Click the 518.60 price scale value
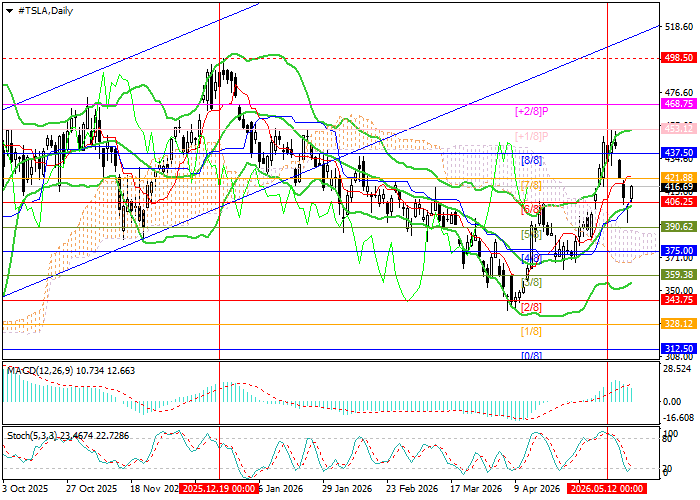 tap(679, 27)
